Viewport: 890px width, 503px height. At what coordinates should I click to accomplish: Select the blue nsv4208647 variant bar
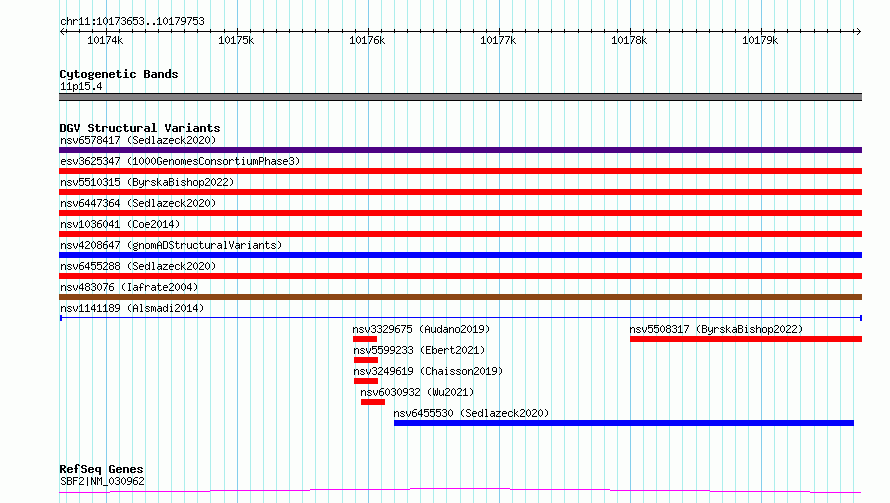tap(460, 255)
